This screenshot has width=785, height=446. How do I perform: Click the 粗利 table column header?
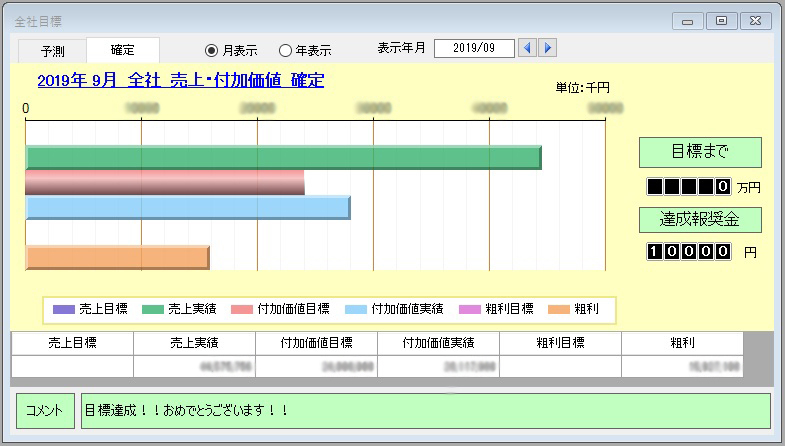[682, 343]
